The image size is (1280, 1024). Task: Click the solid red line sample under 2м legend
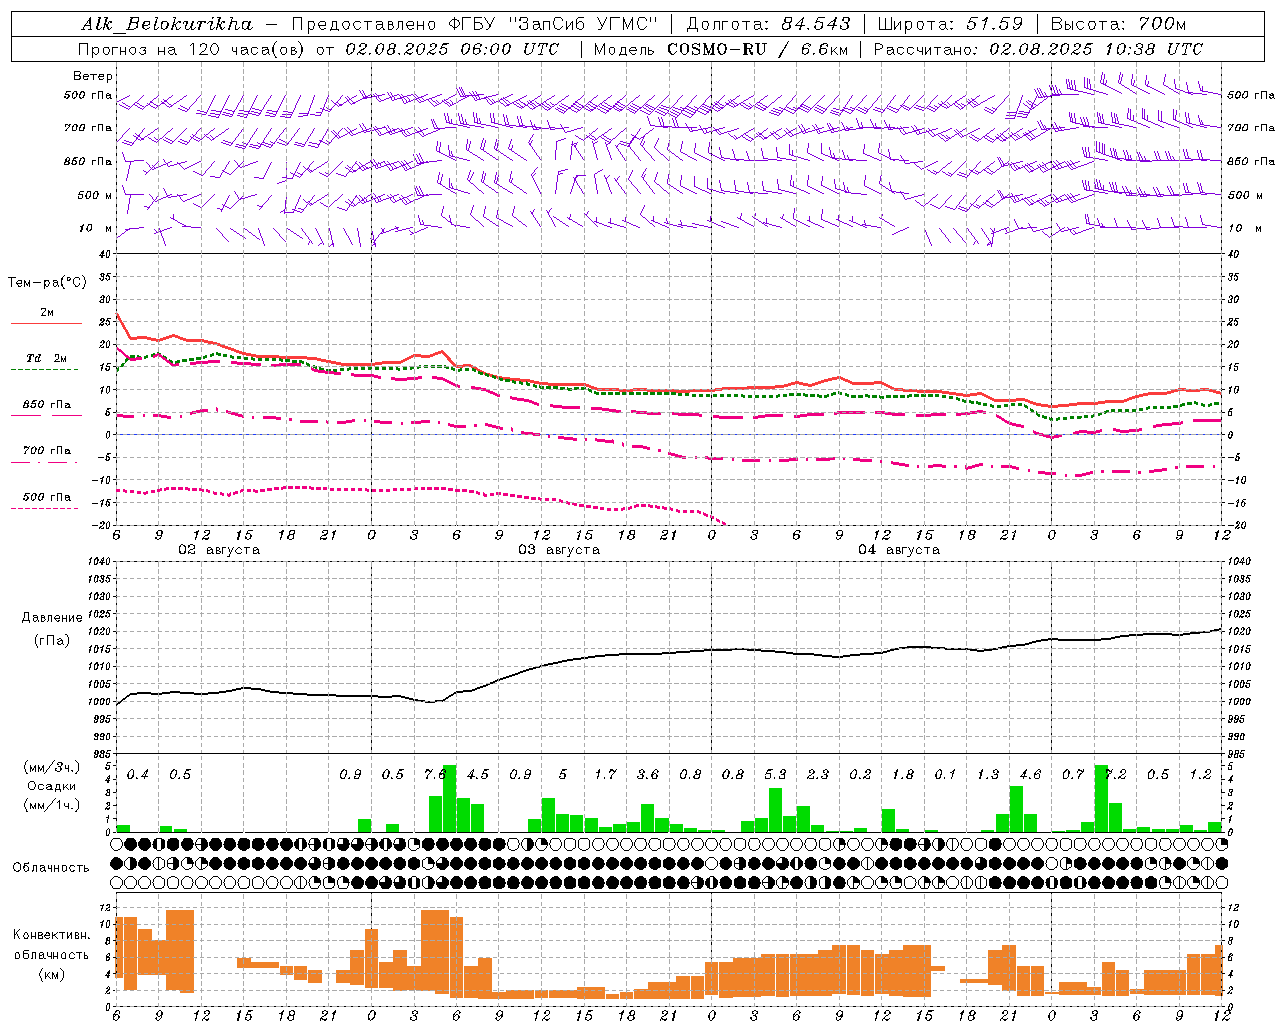coord(46,324)
